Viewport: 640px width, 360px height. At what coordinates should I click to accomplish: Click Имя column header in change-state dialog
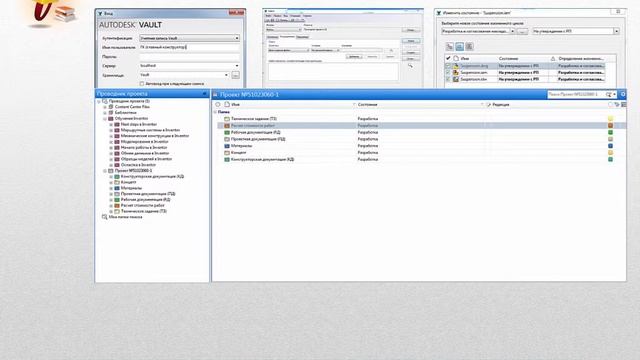[x=464, y=59]
